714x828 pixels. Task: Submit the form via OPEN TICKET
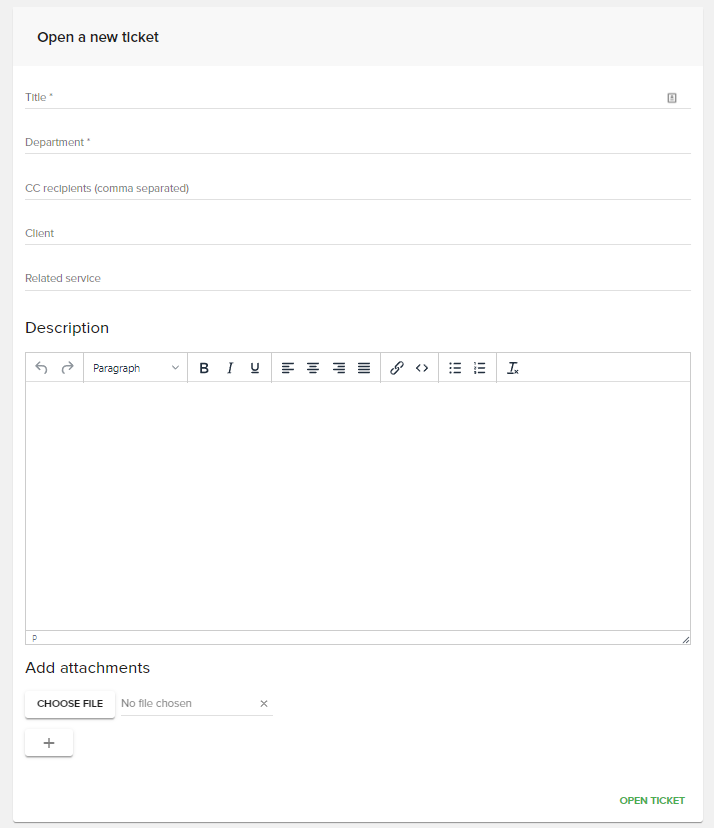(651, 800)
